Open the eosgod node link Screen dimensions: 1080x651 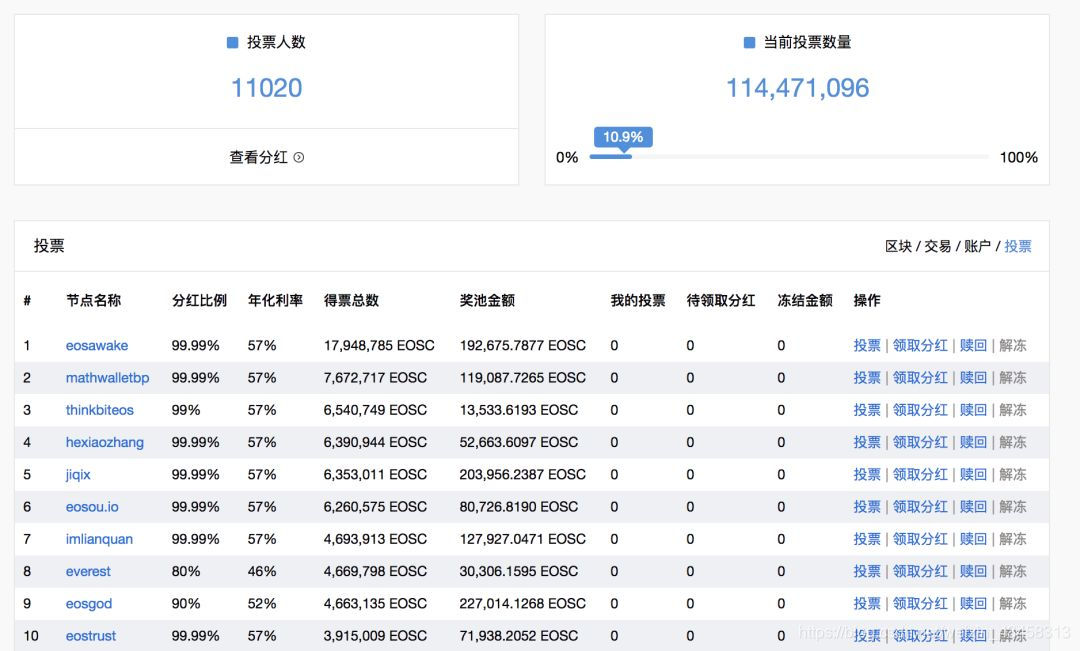(89, 603)
